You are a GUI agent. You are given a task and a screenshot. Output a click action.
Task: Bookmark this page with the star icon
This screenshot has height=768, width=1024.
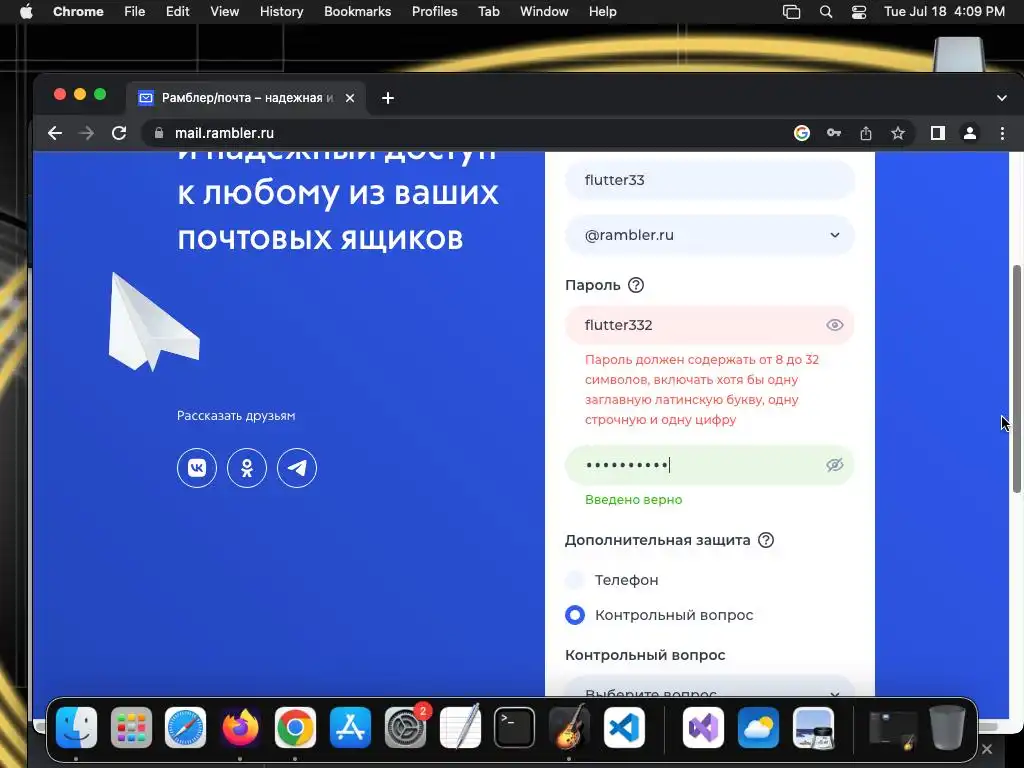point(898,133)
